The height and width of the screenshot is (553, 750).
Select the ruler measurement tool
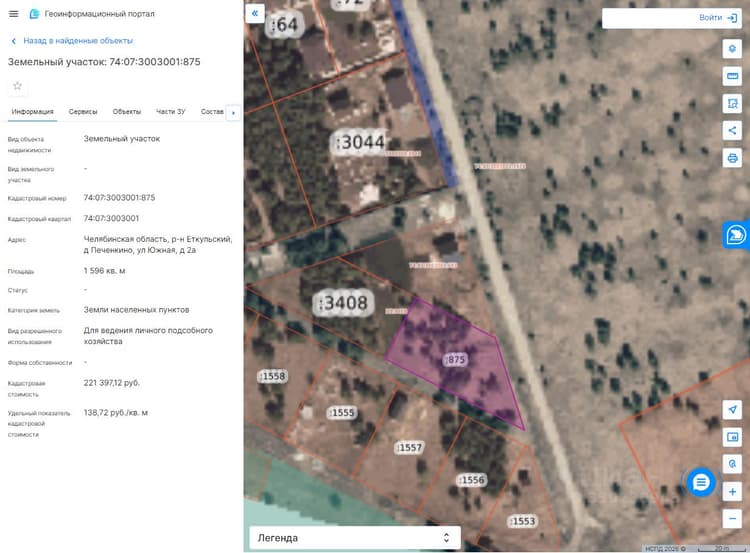732,76
